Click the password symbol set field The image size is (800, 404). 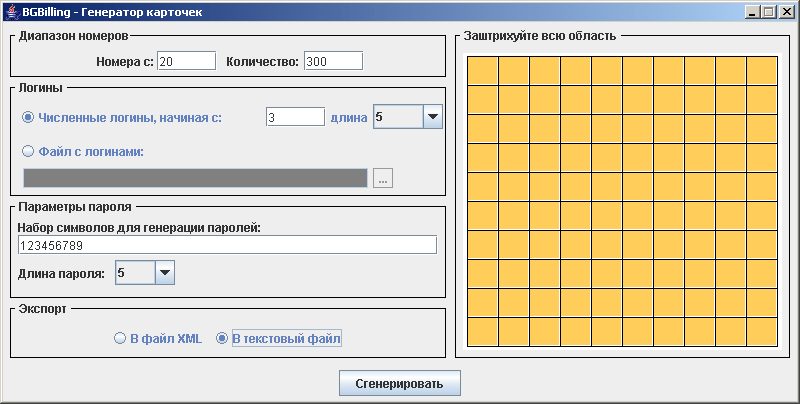(227, 245)
